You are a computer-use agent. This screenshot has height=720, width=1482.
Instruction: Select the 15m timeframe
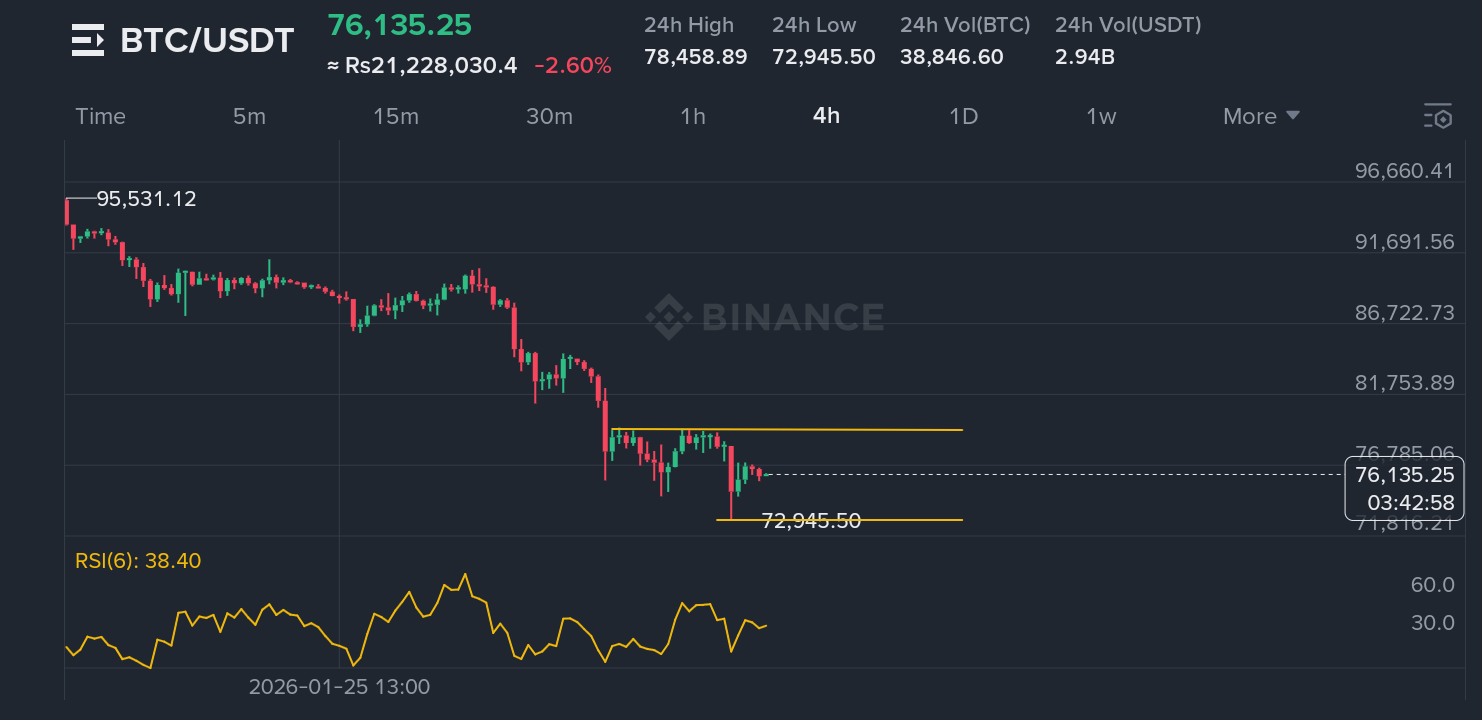396,116
